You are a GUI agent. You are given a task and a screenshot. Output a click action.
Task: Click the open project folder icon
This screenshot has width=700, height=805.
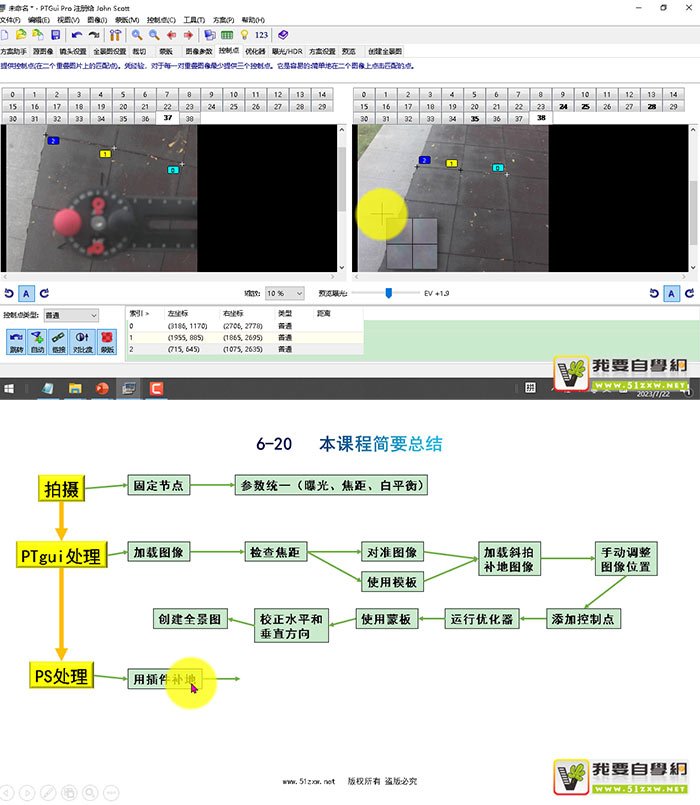[21, 35]
